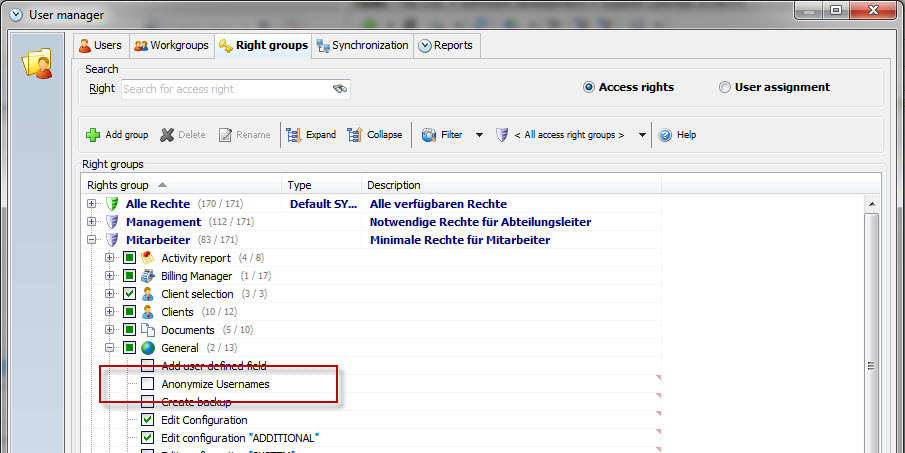Click the Filter toolbar icon

[429, 135]
